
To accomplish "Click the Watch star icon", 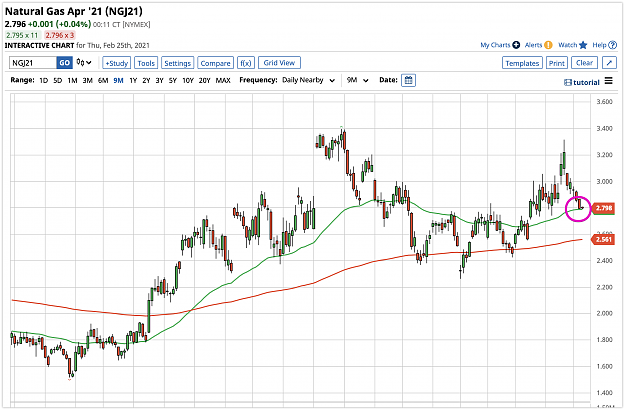I will click(x=583, y=45).
